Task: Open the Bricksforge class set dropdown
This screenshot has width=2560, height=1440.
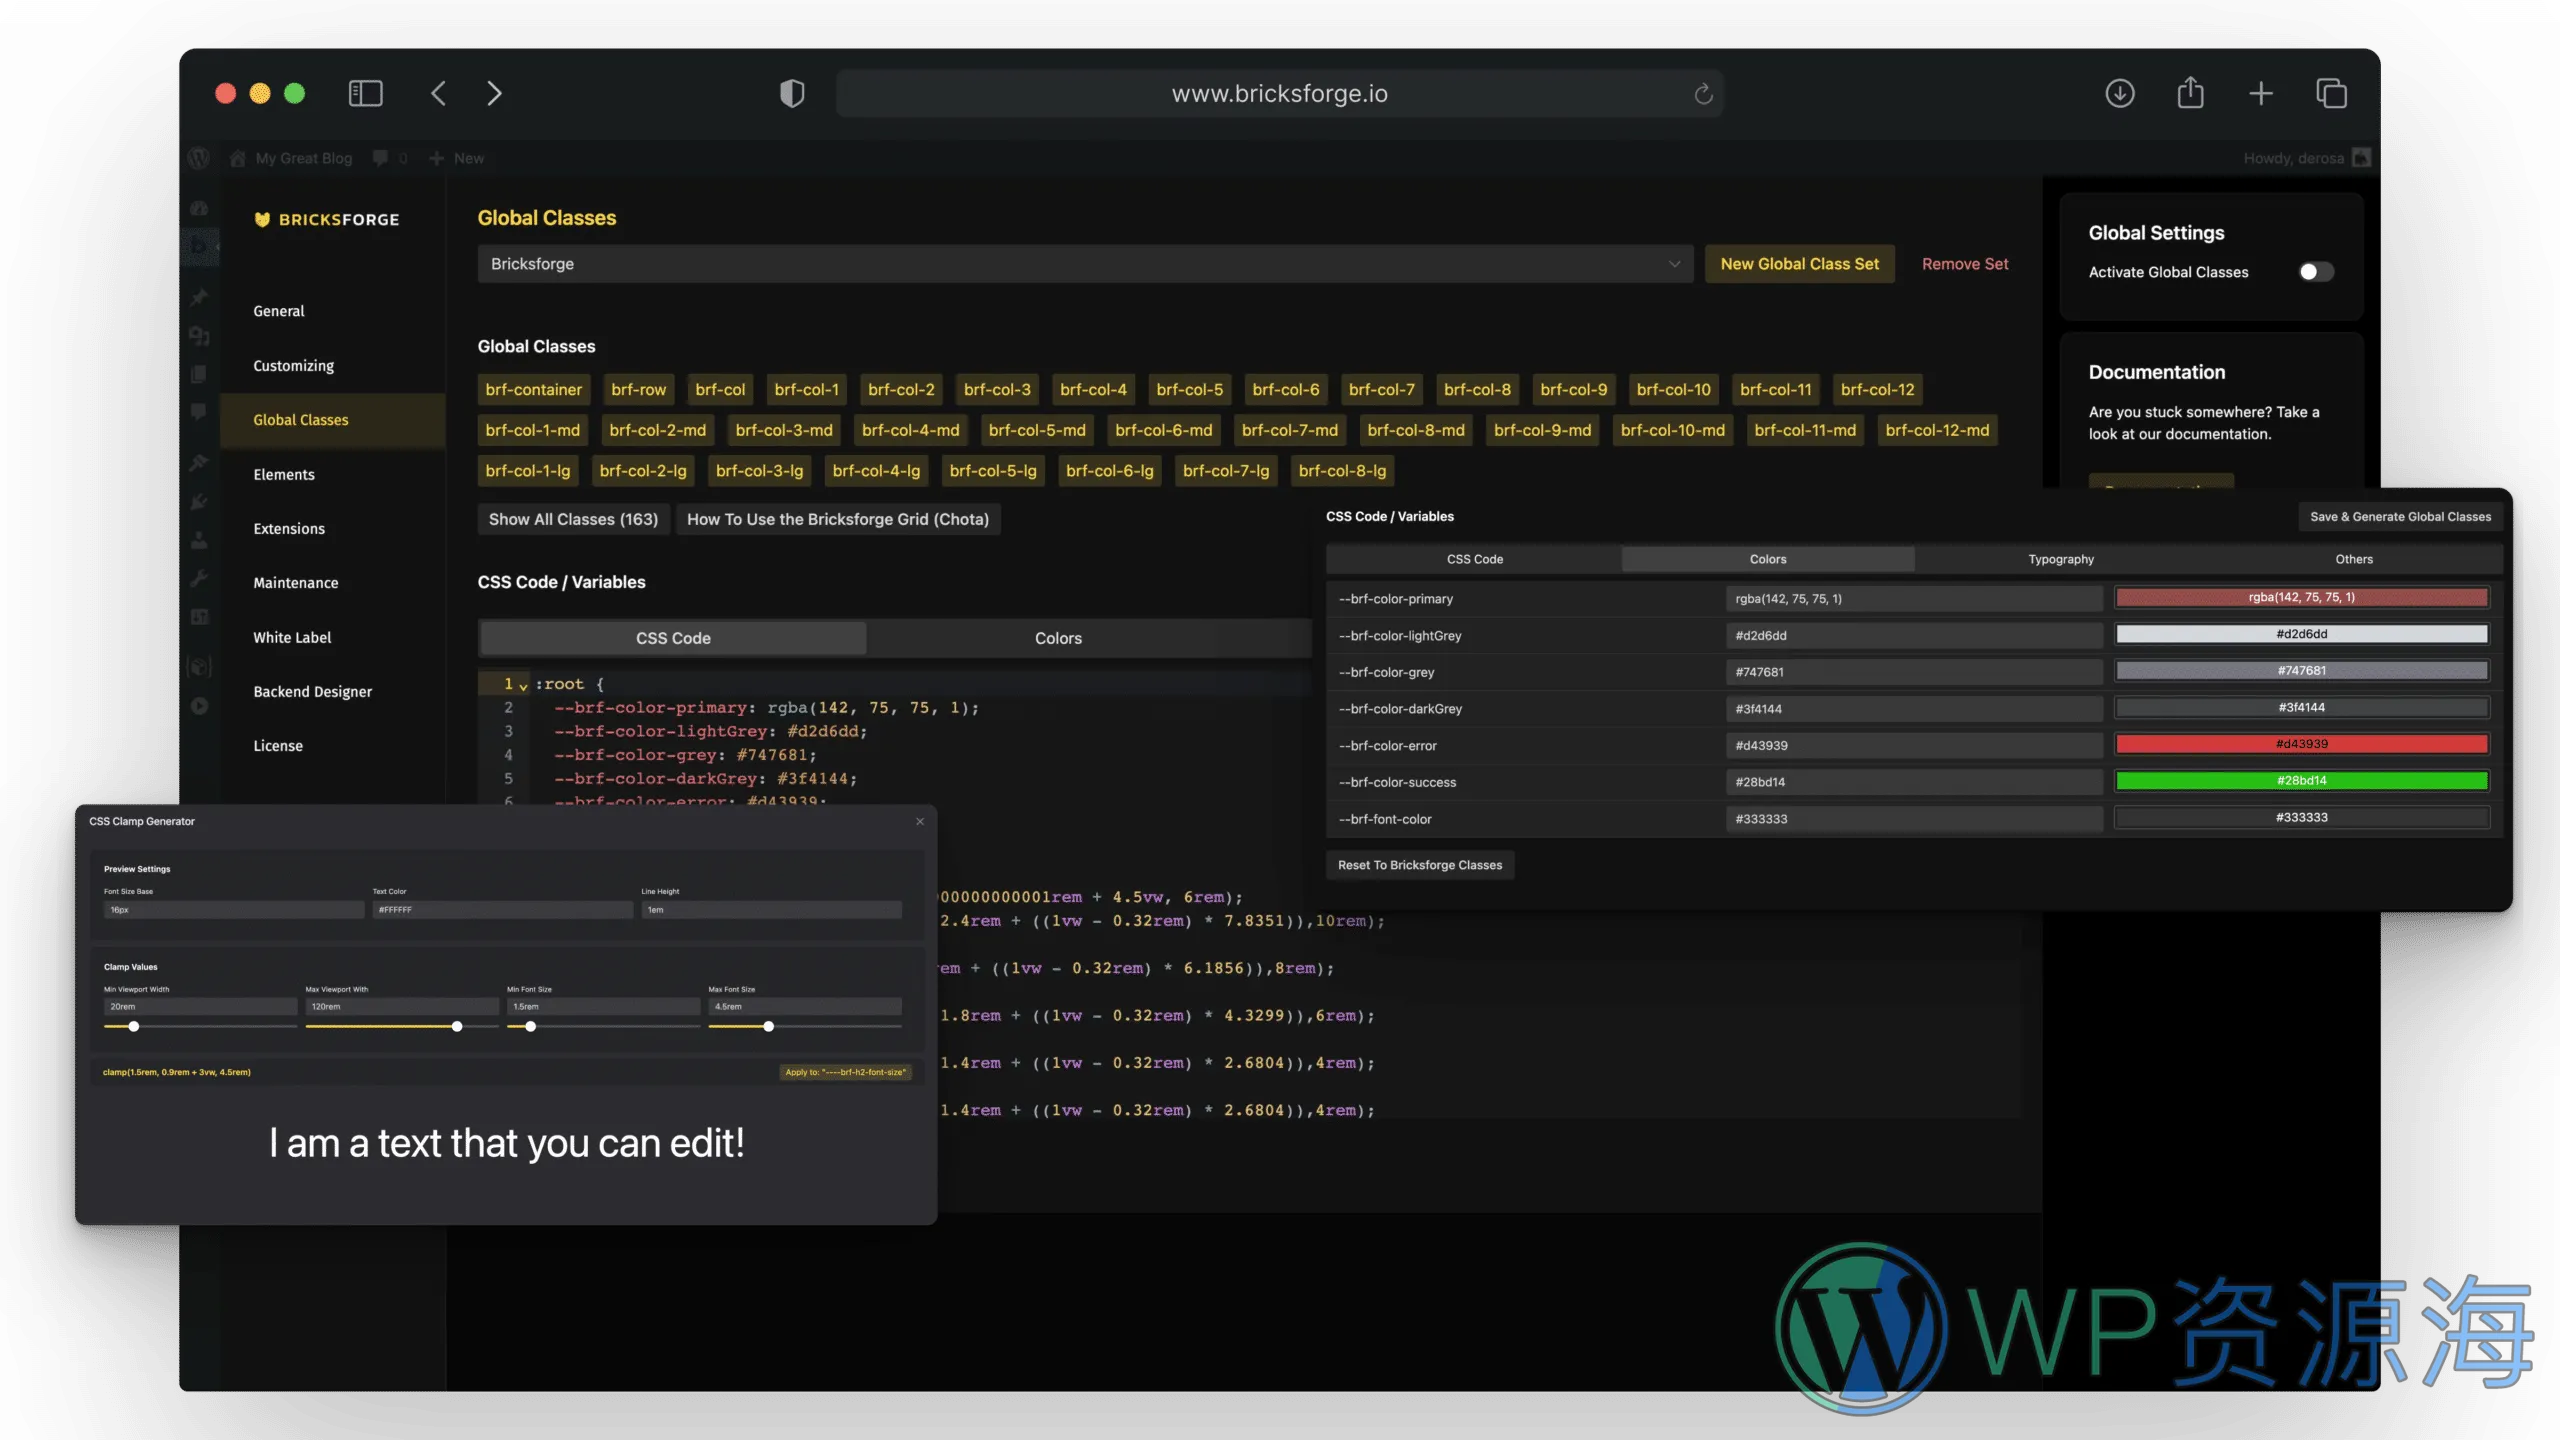Action: coord(1085,264)
